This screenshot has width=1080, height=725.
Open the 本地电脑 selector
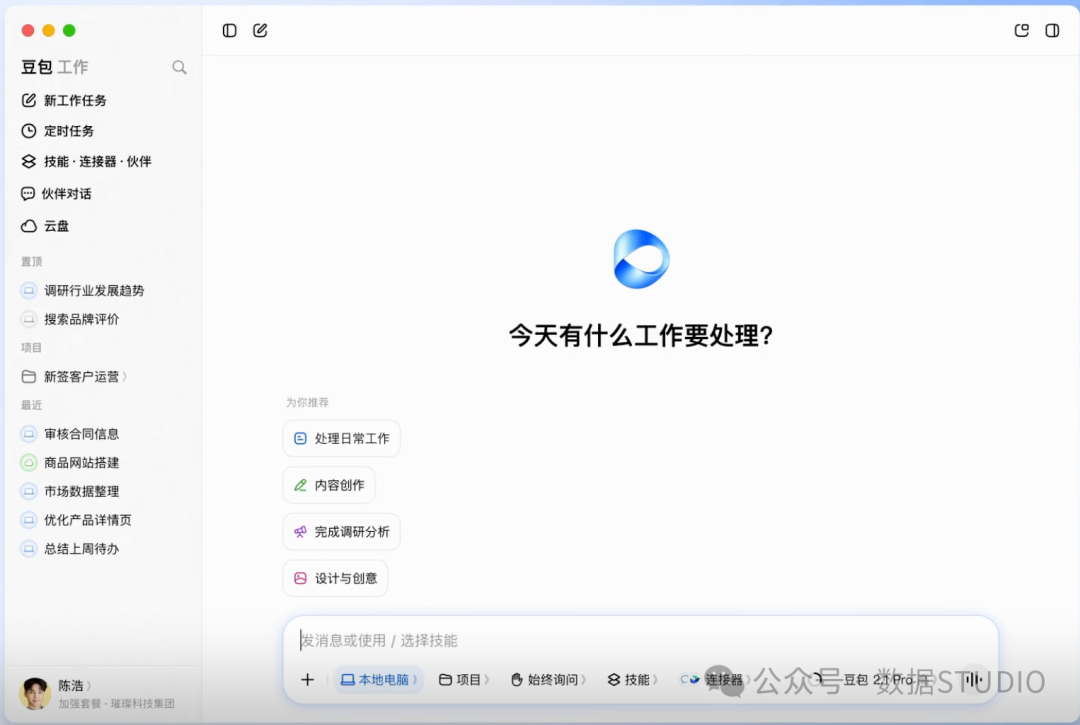pos(379,680)
